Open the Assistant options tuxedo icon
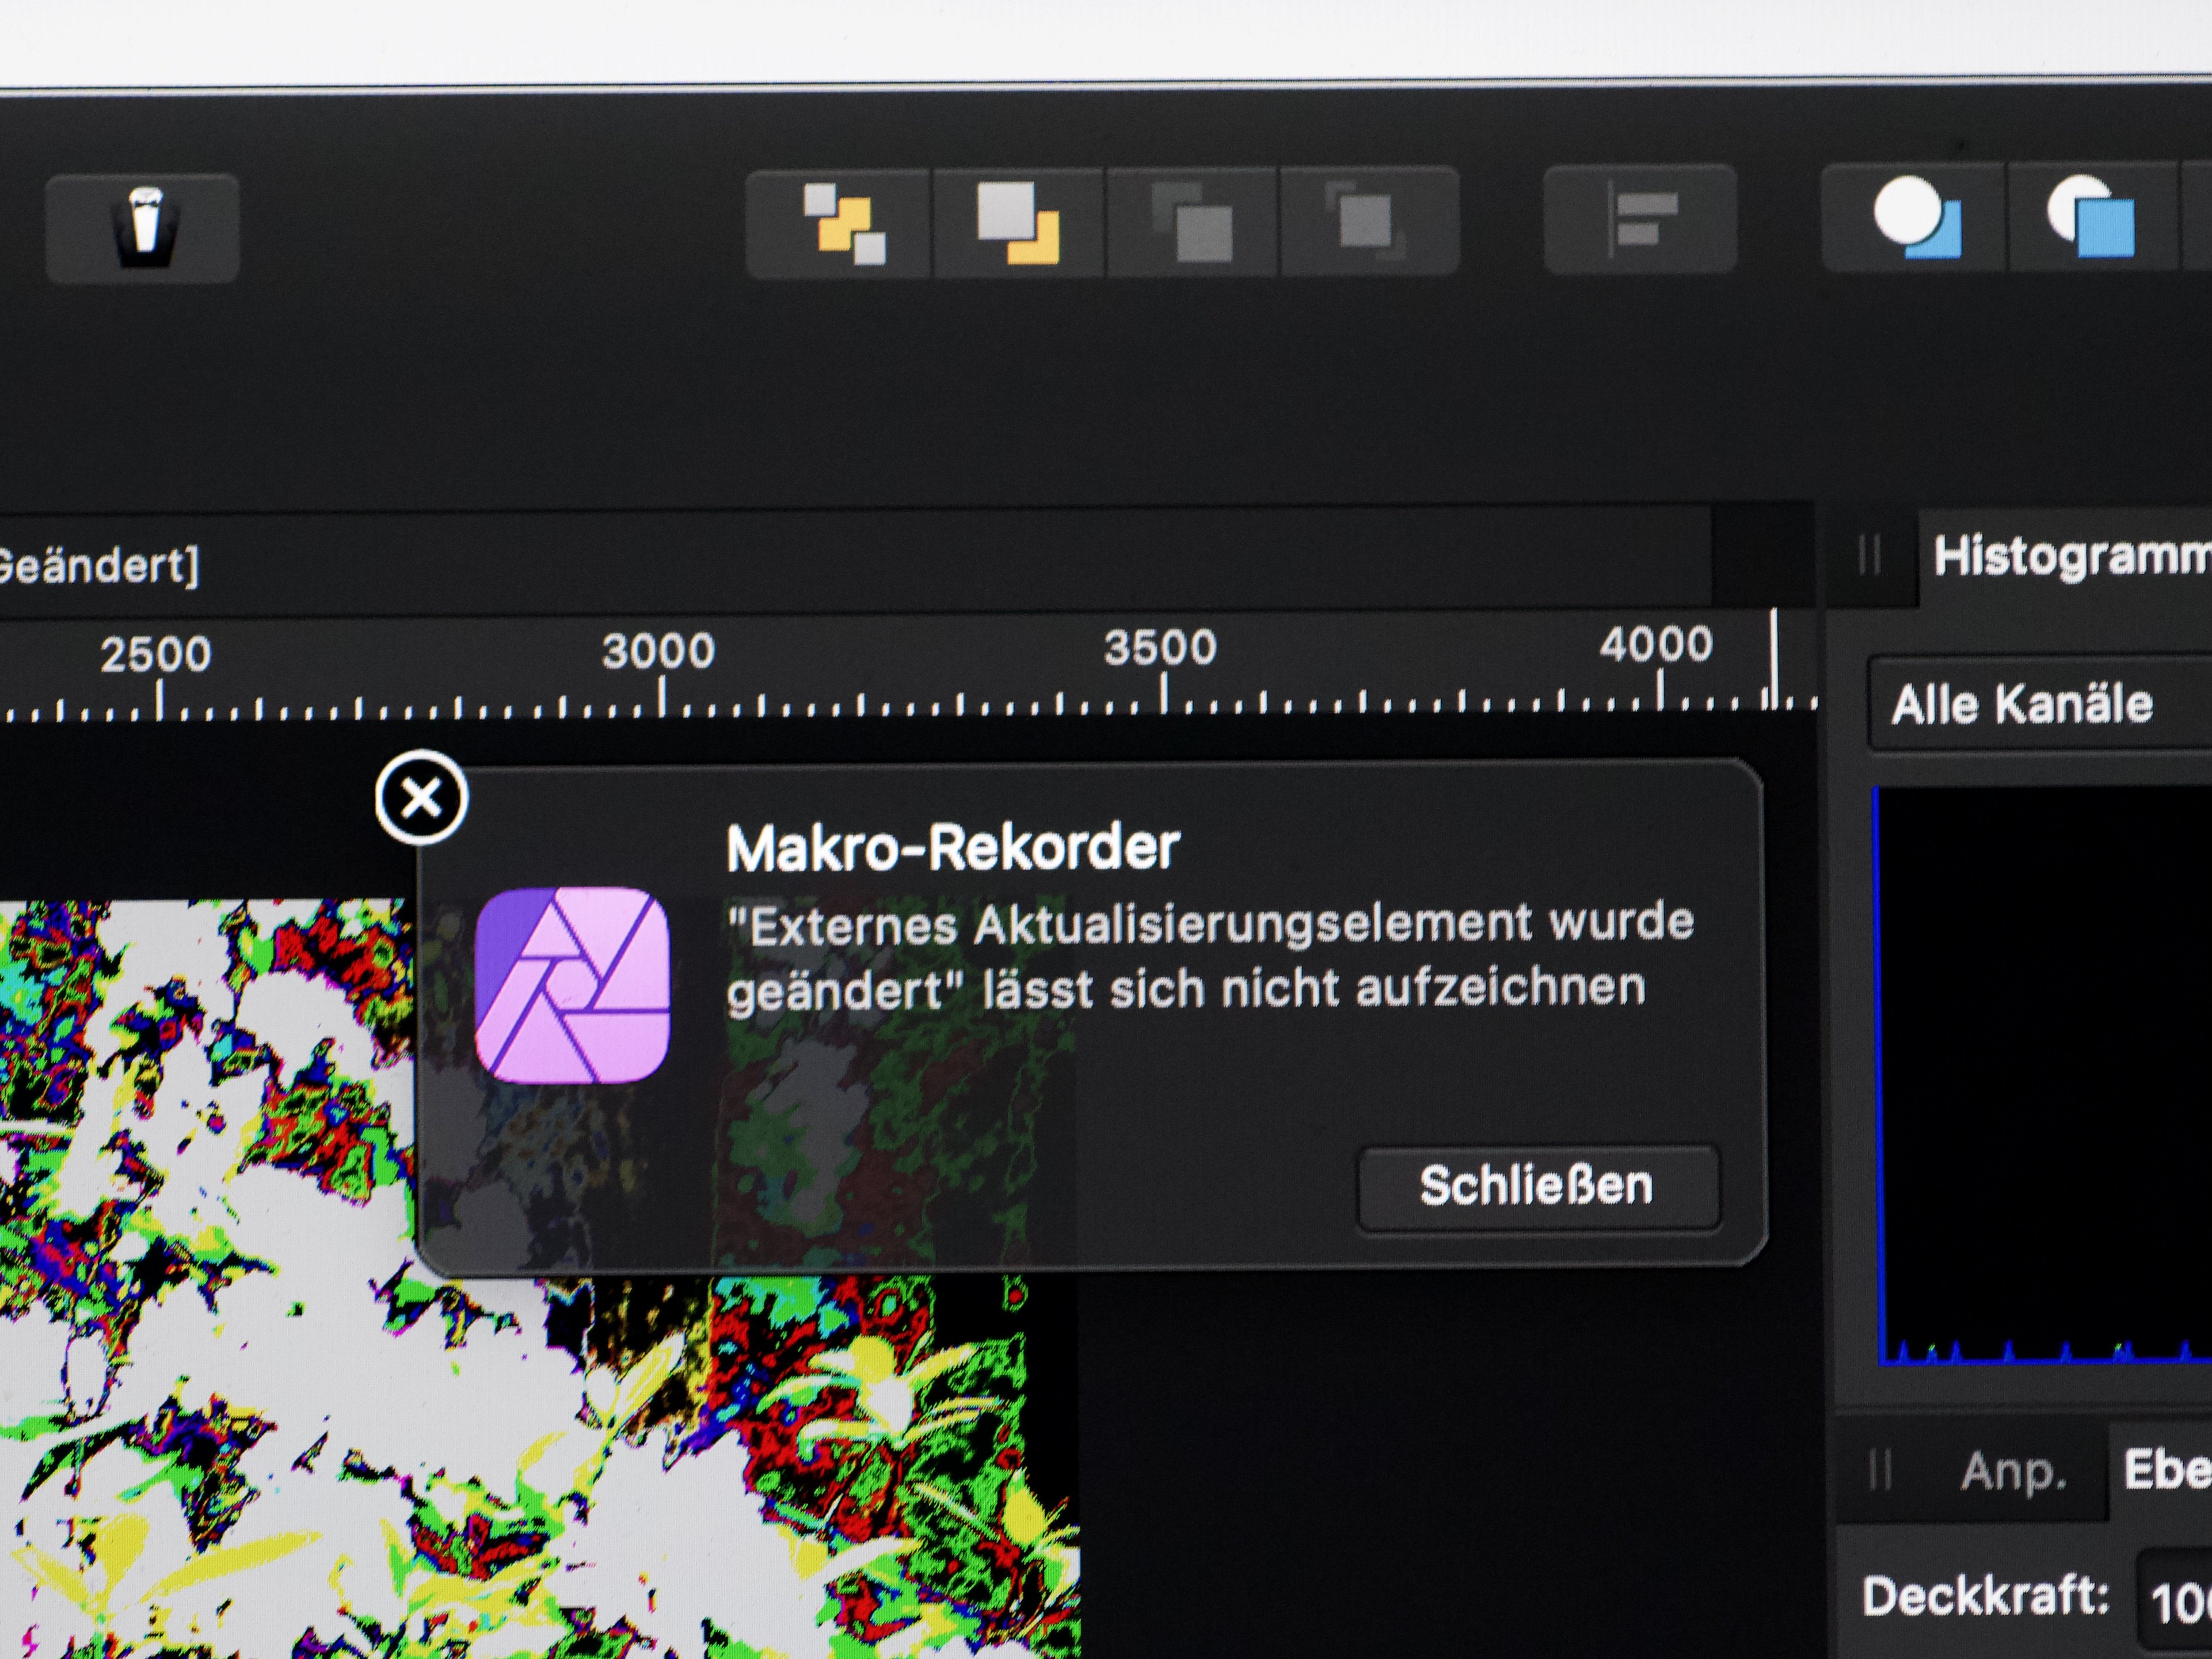2212x1659 pixels. tap(142, 228)
